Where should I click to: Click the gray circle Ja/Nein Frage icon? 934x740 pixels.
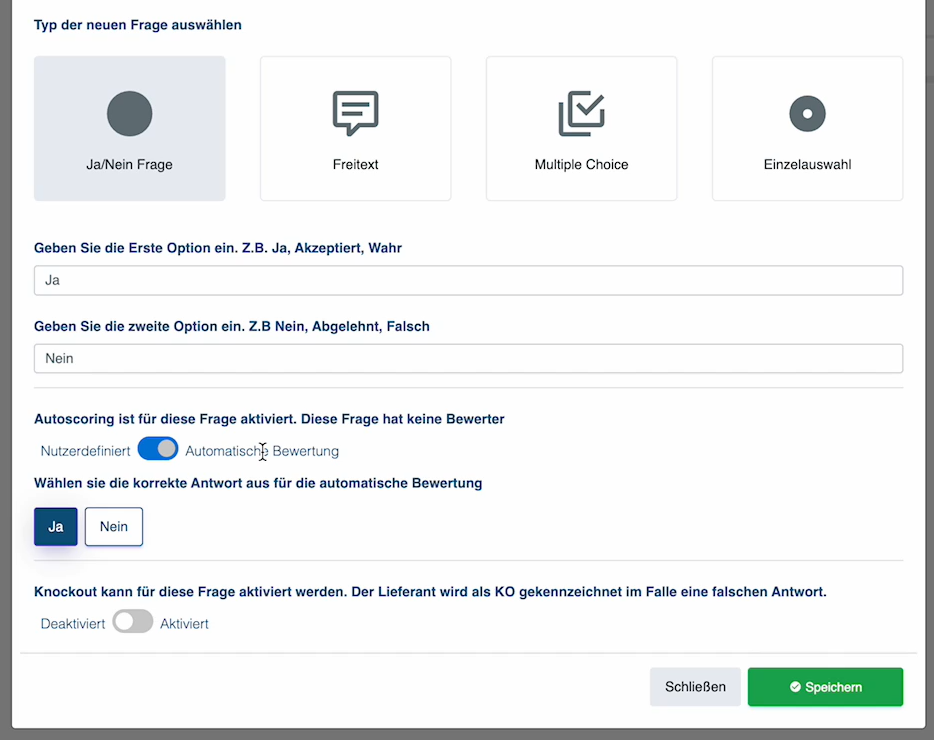pyautogui.click(x=130, y=113)
